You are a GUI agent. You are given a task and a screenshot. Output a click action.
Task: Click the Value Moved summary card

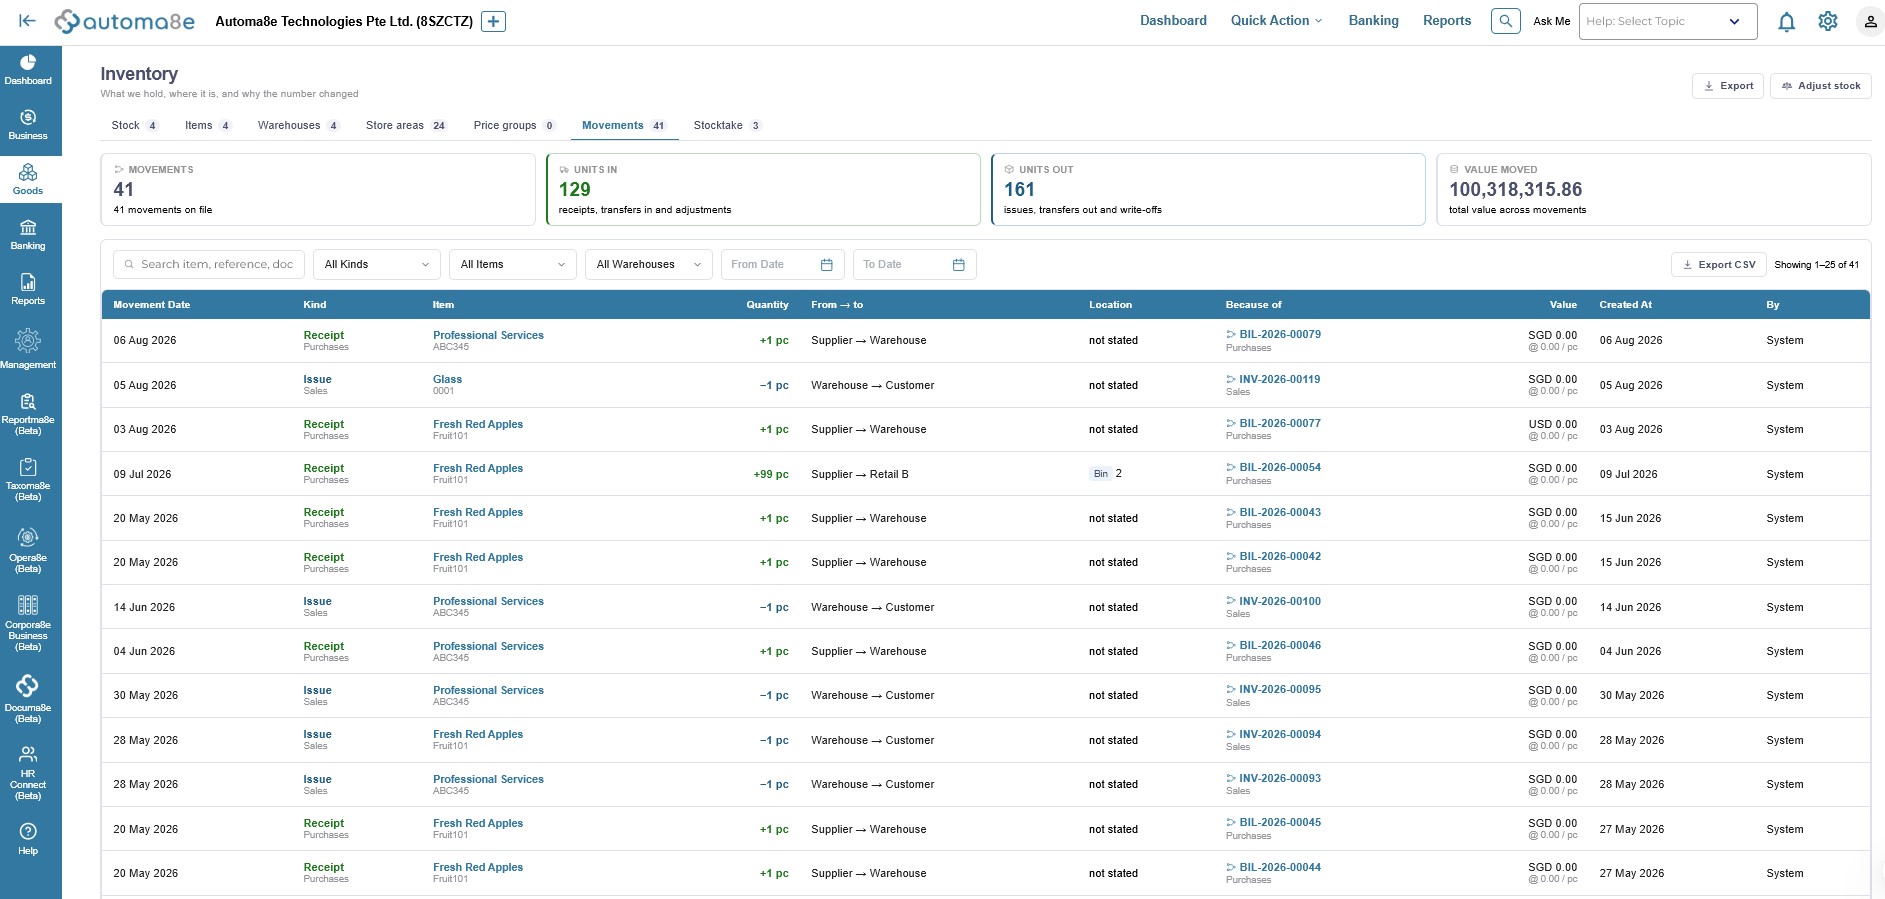click(x=1654, y=189)
